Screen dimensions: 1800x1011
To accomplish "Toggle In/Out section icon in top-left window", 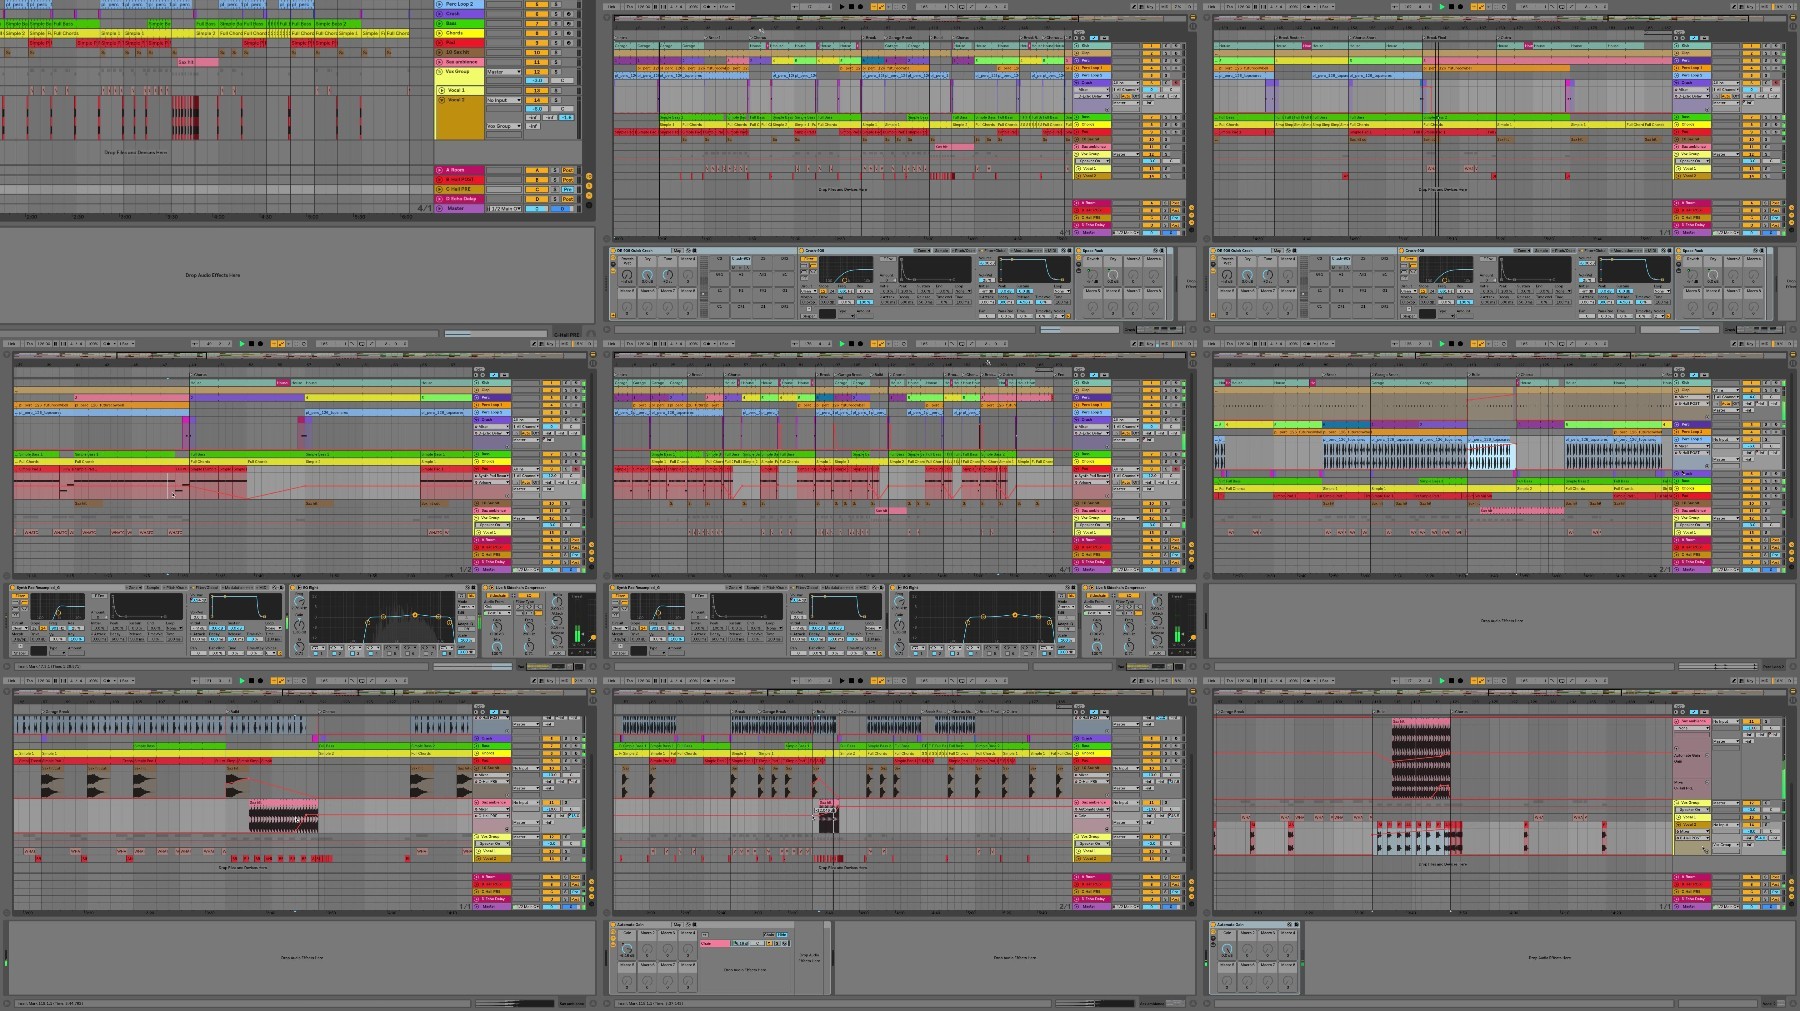I will (589, 176).
